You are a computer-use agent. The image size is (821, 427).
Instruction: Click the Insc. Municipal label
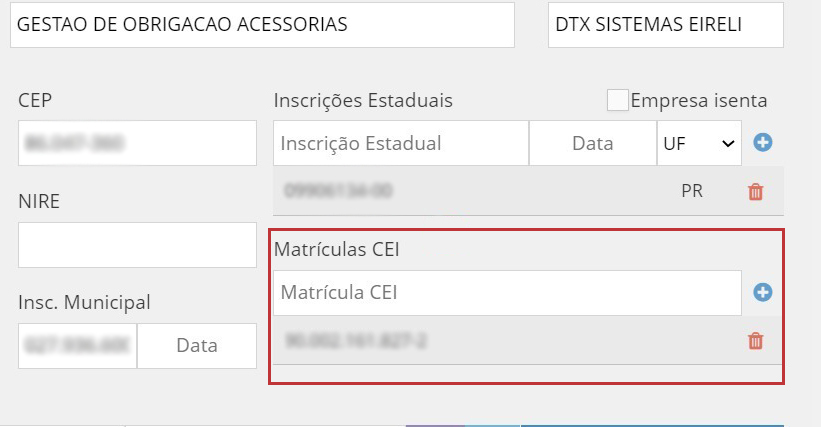point(84,302)
